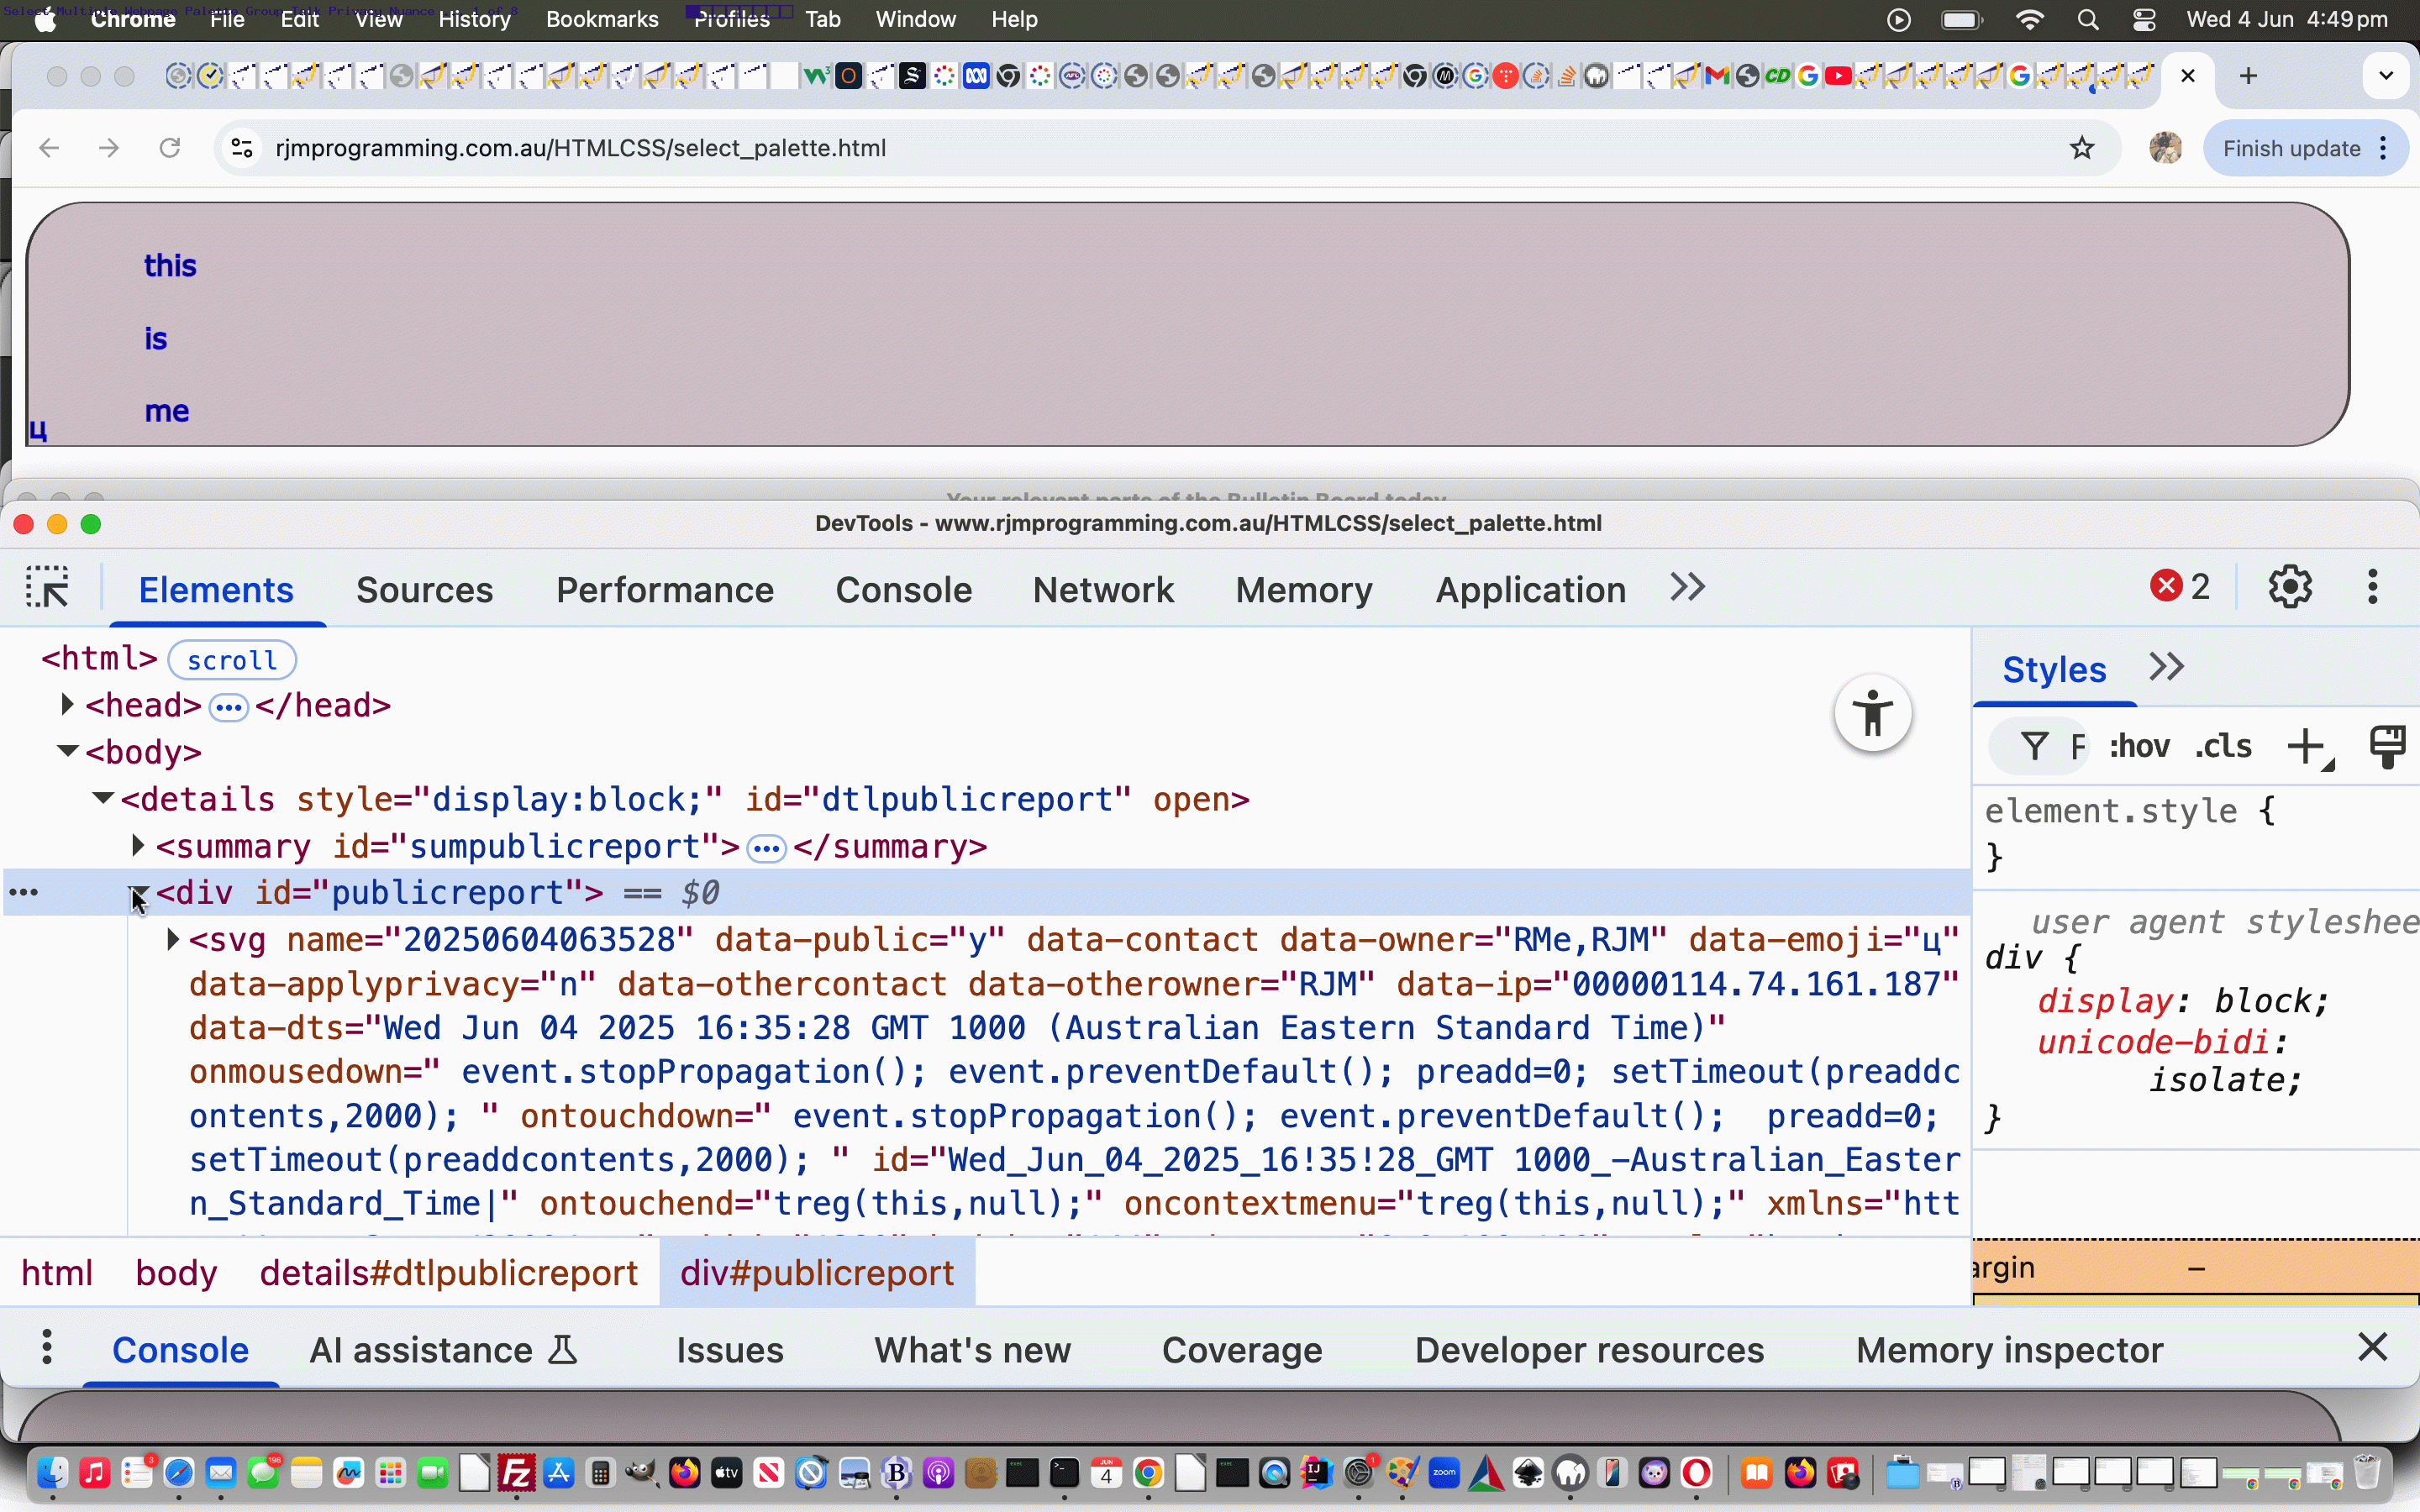
Task: Open the site information icon in the address bar
Action: click(241, 149)
